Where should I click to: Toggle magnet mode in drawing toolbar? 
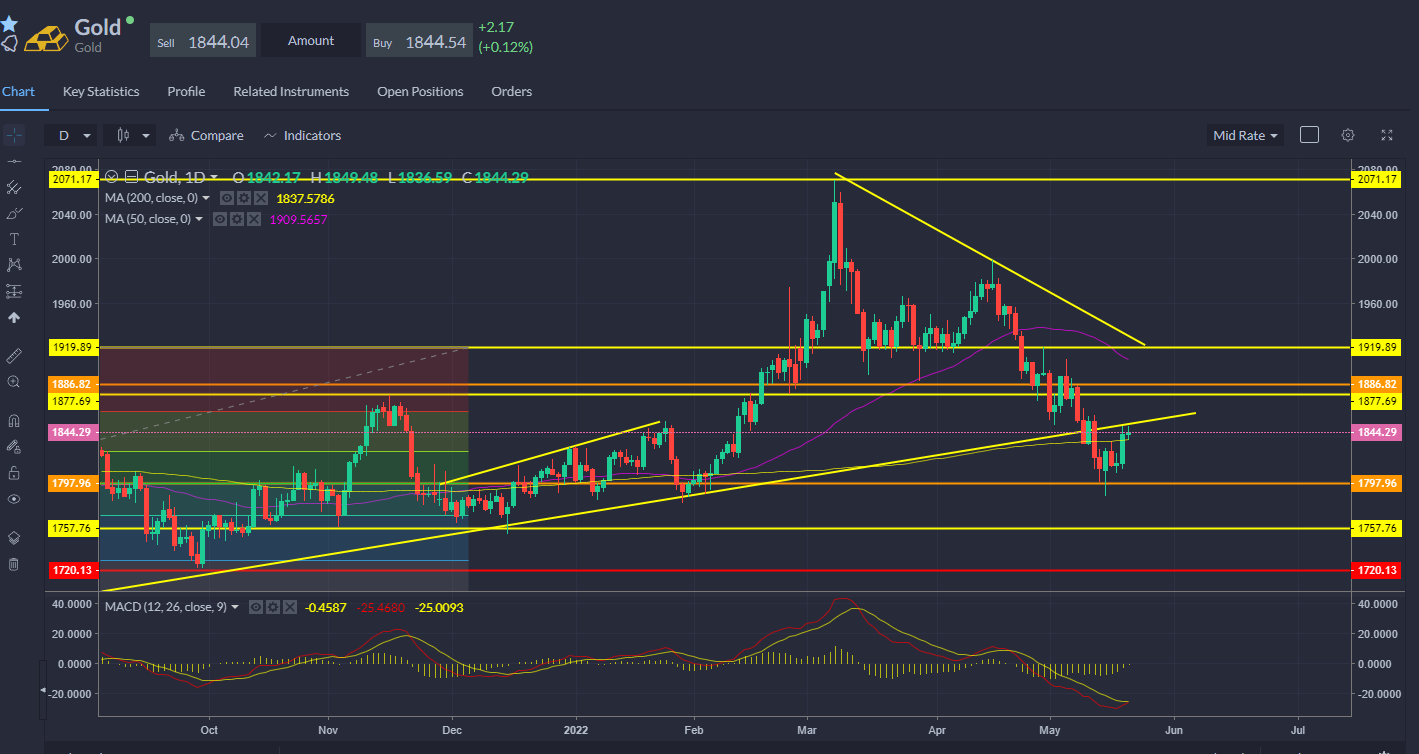click(x=14, y=420)
